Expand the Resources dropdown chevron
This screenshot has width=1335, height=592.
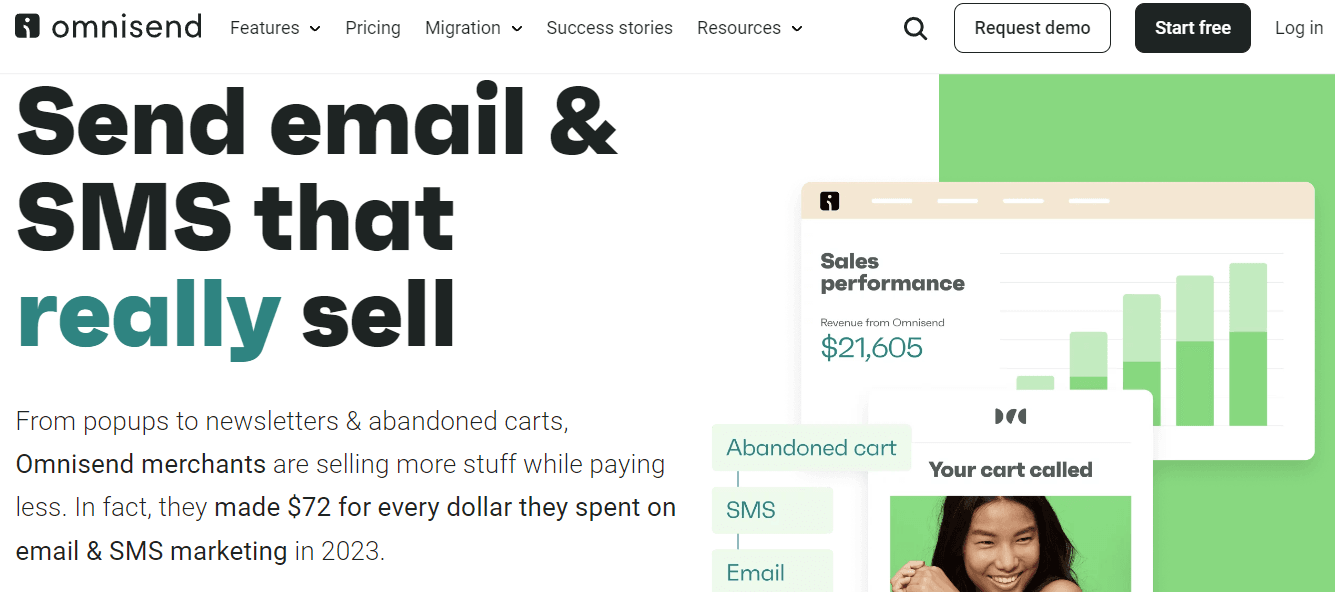coord(797,29)
